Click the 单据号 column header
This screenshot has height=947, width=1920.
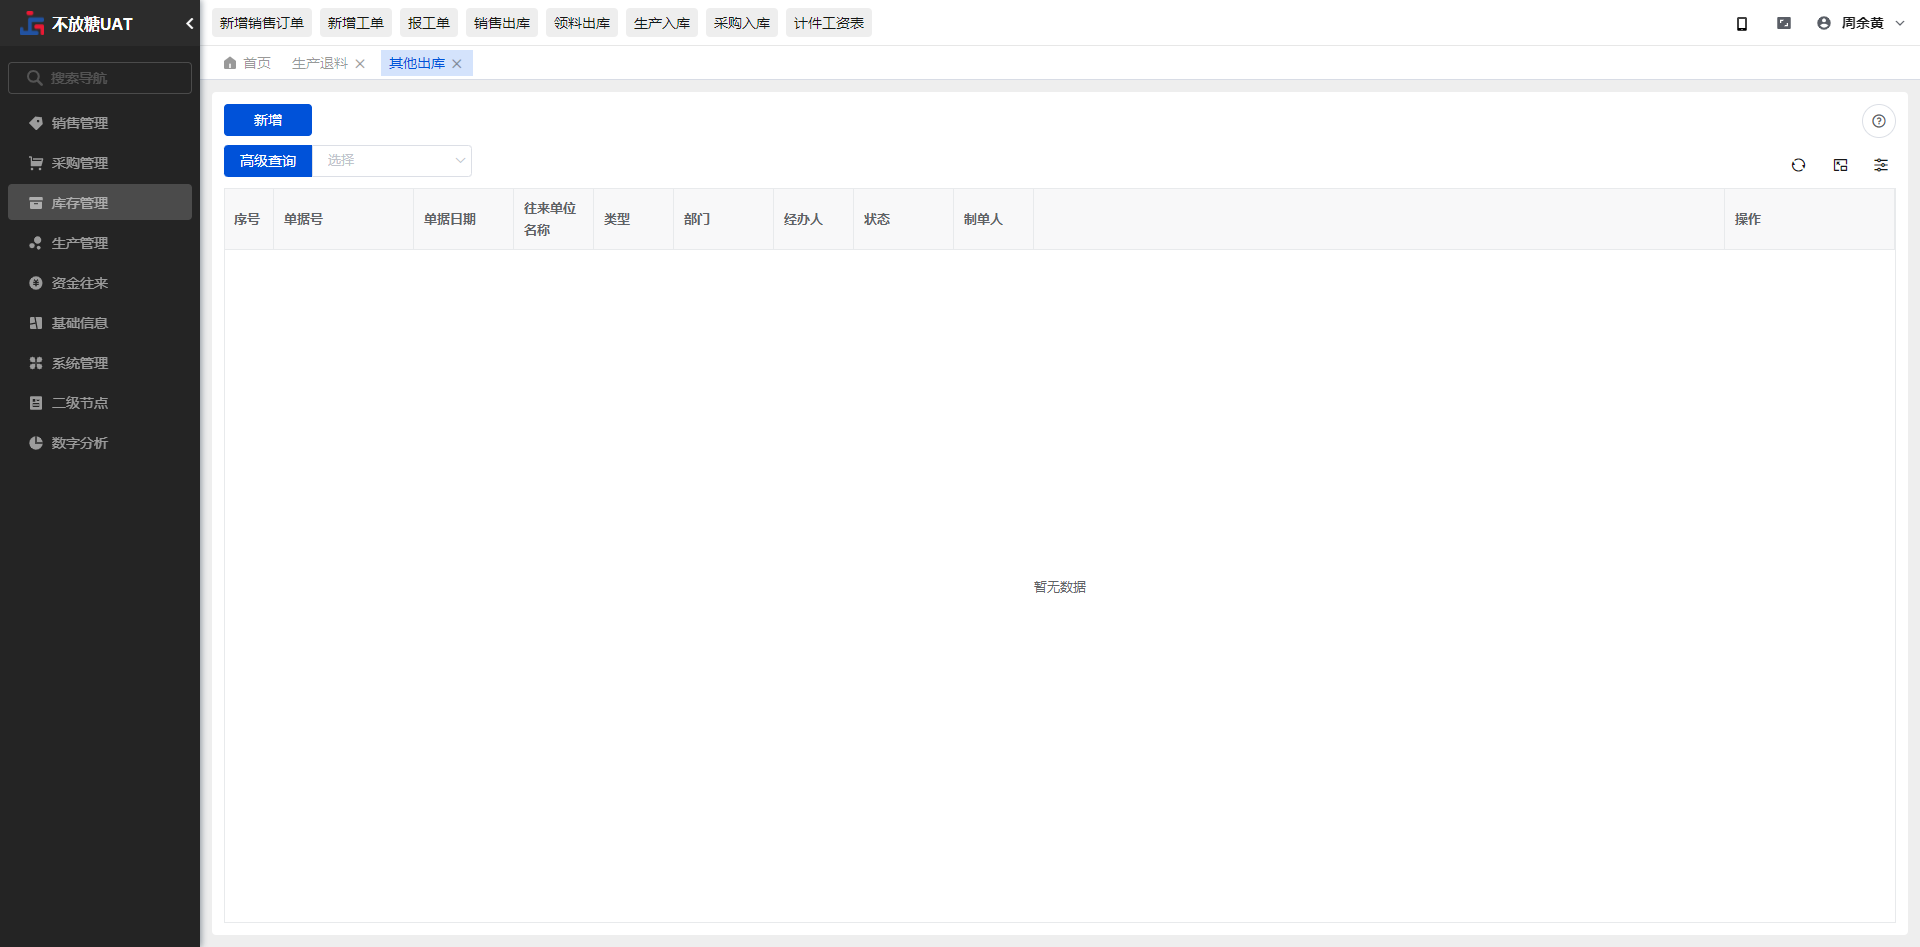[x=343, y=219]
